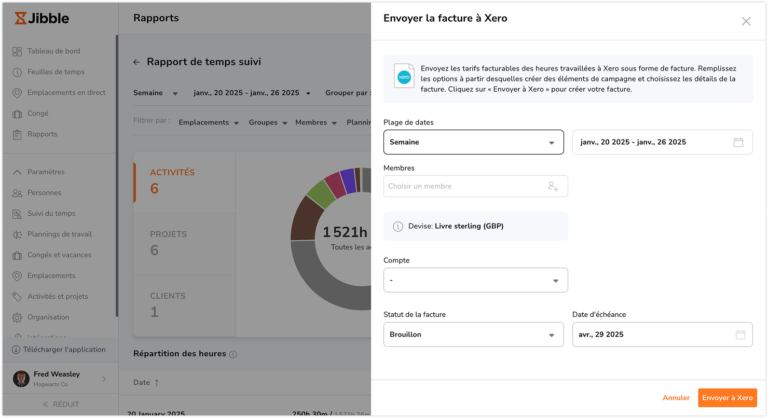Click the invoice date range field

point(662,142)
